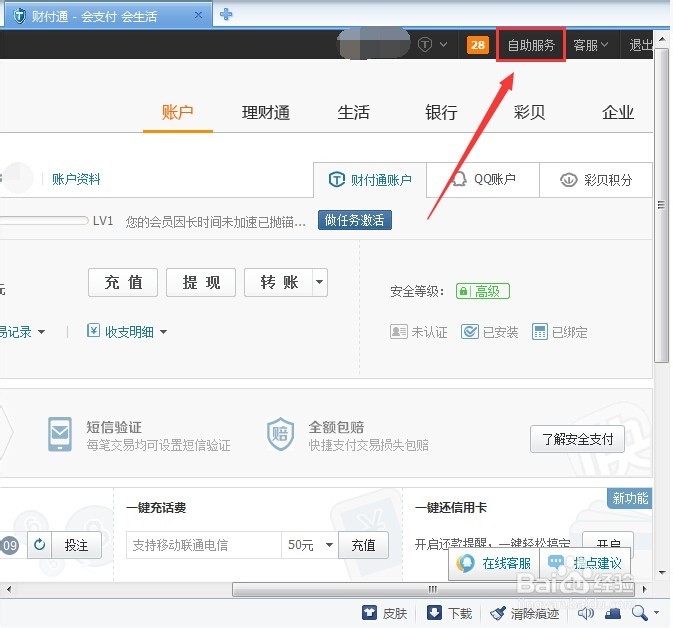Expand the 转账 dropdown arrow
Viewport: 673px width, 628px height.
[320, 282]
